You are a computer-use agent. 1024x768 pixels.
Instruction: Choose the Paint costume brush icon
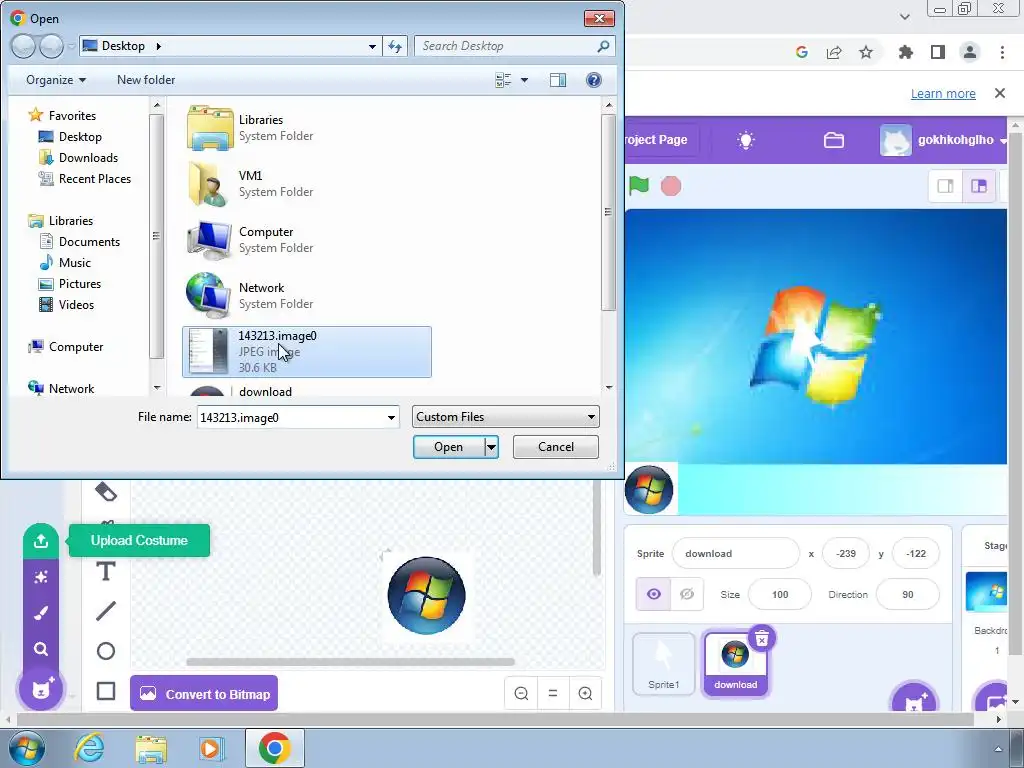40,613
